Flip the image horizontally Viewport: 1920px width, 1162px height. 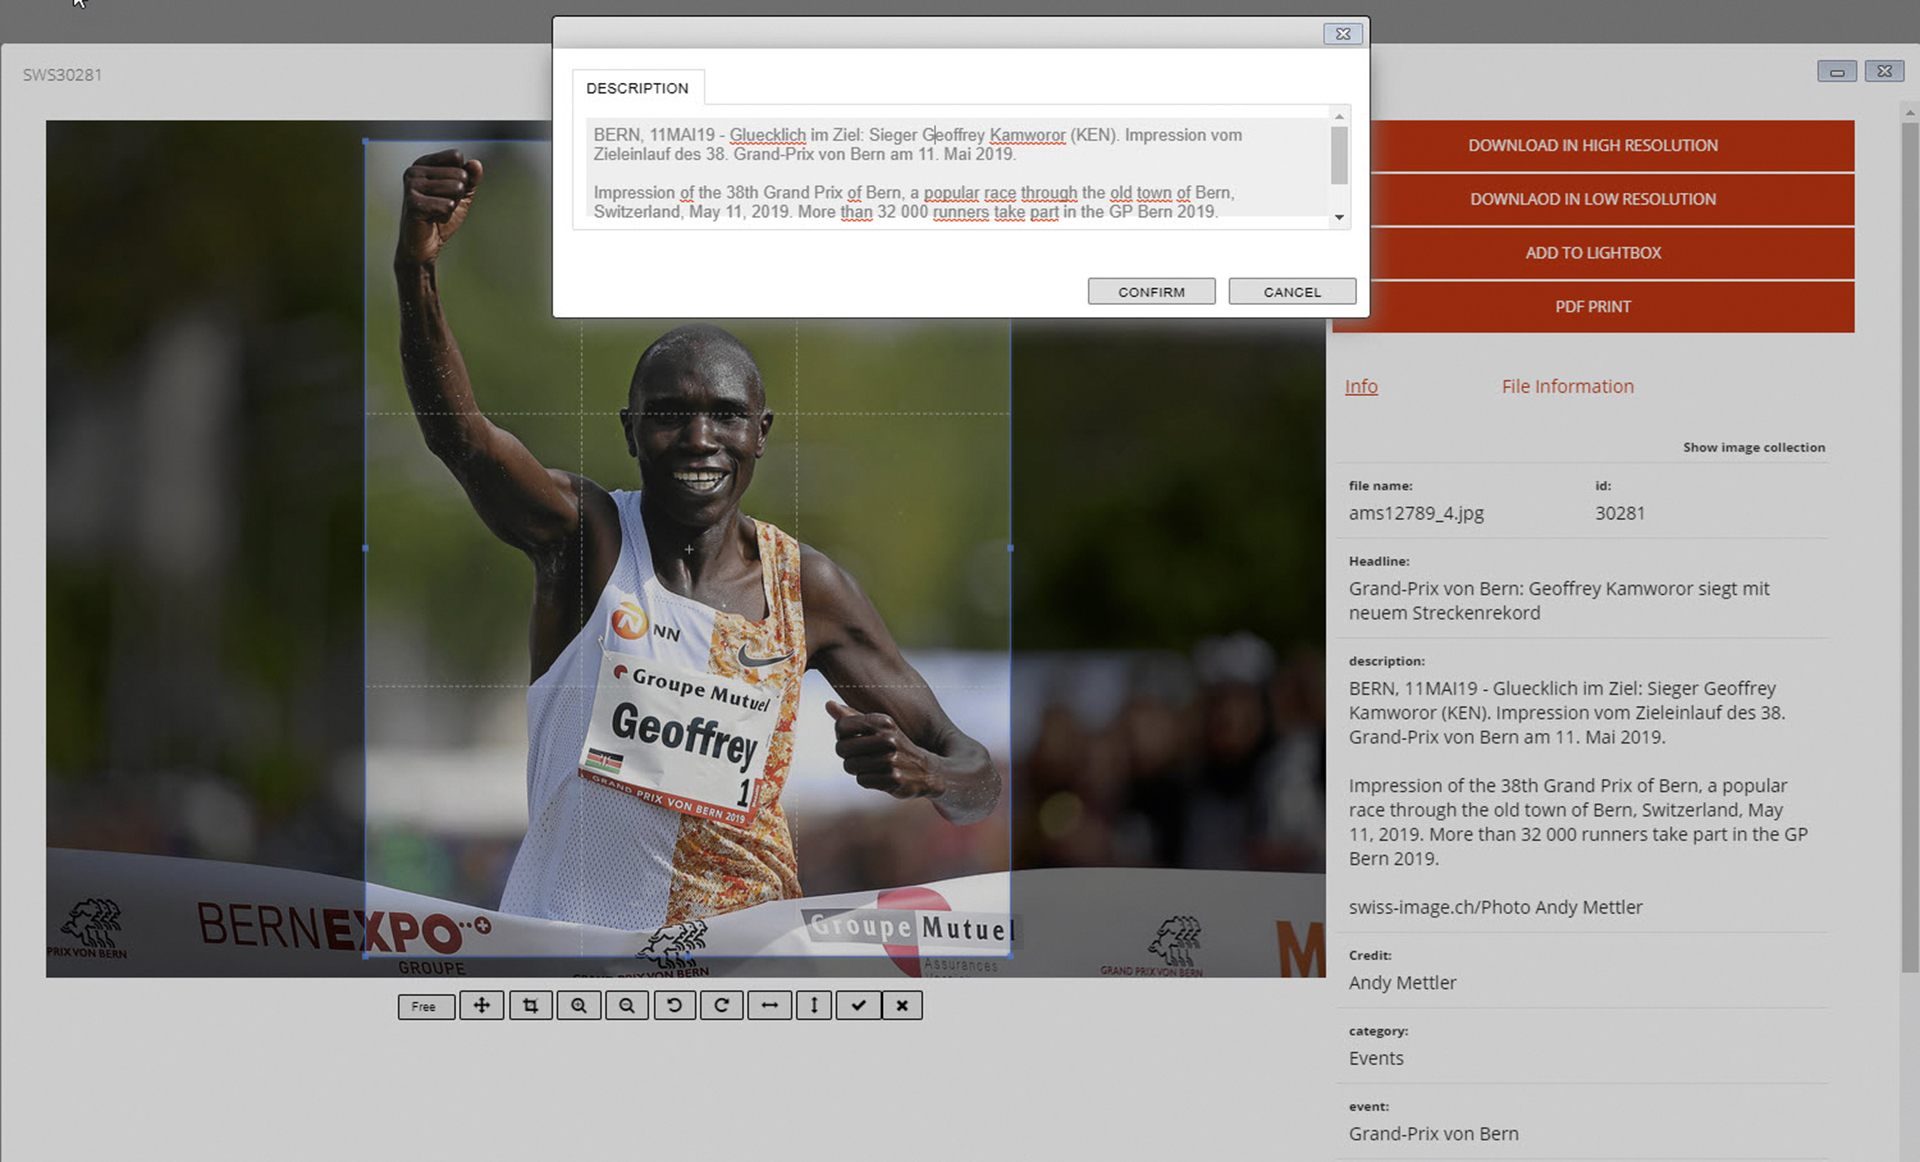click(769, 1005)
